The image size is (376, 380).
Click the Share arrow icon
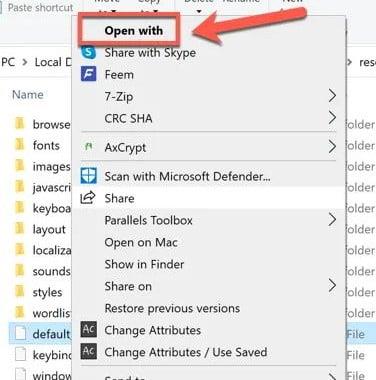tap(88, 198)
